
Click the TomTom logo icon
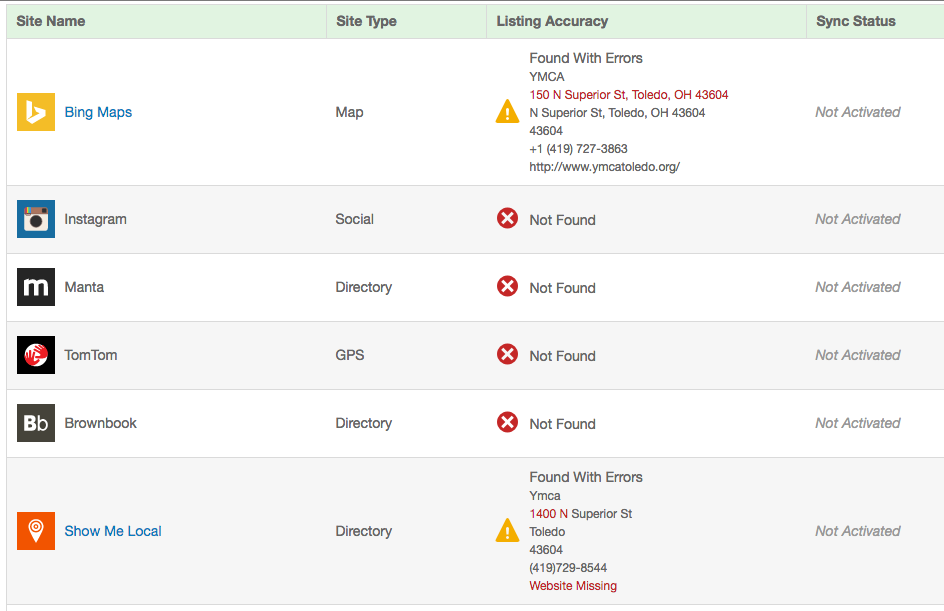click(x=36, y=355)
